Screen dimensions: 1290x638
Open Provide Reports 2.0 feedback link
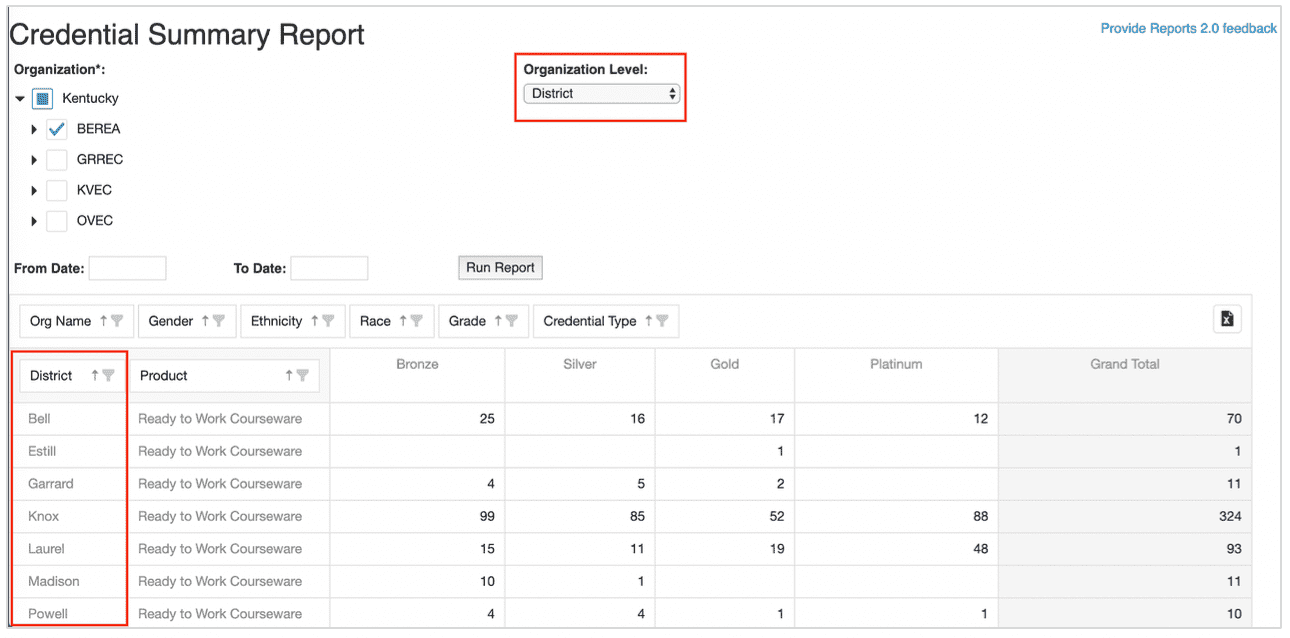tap(1188, 29)
